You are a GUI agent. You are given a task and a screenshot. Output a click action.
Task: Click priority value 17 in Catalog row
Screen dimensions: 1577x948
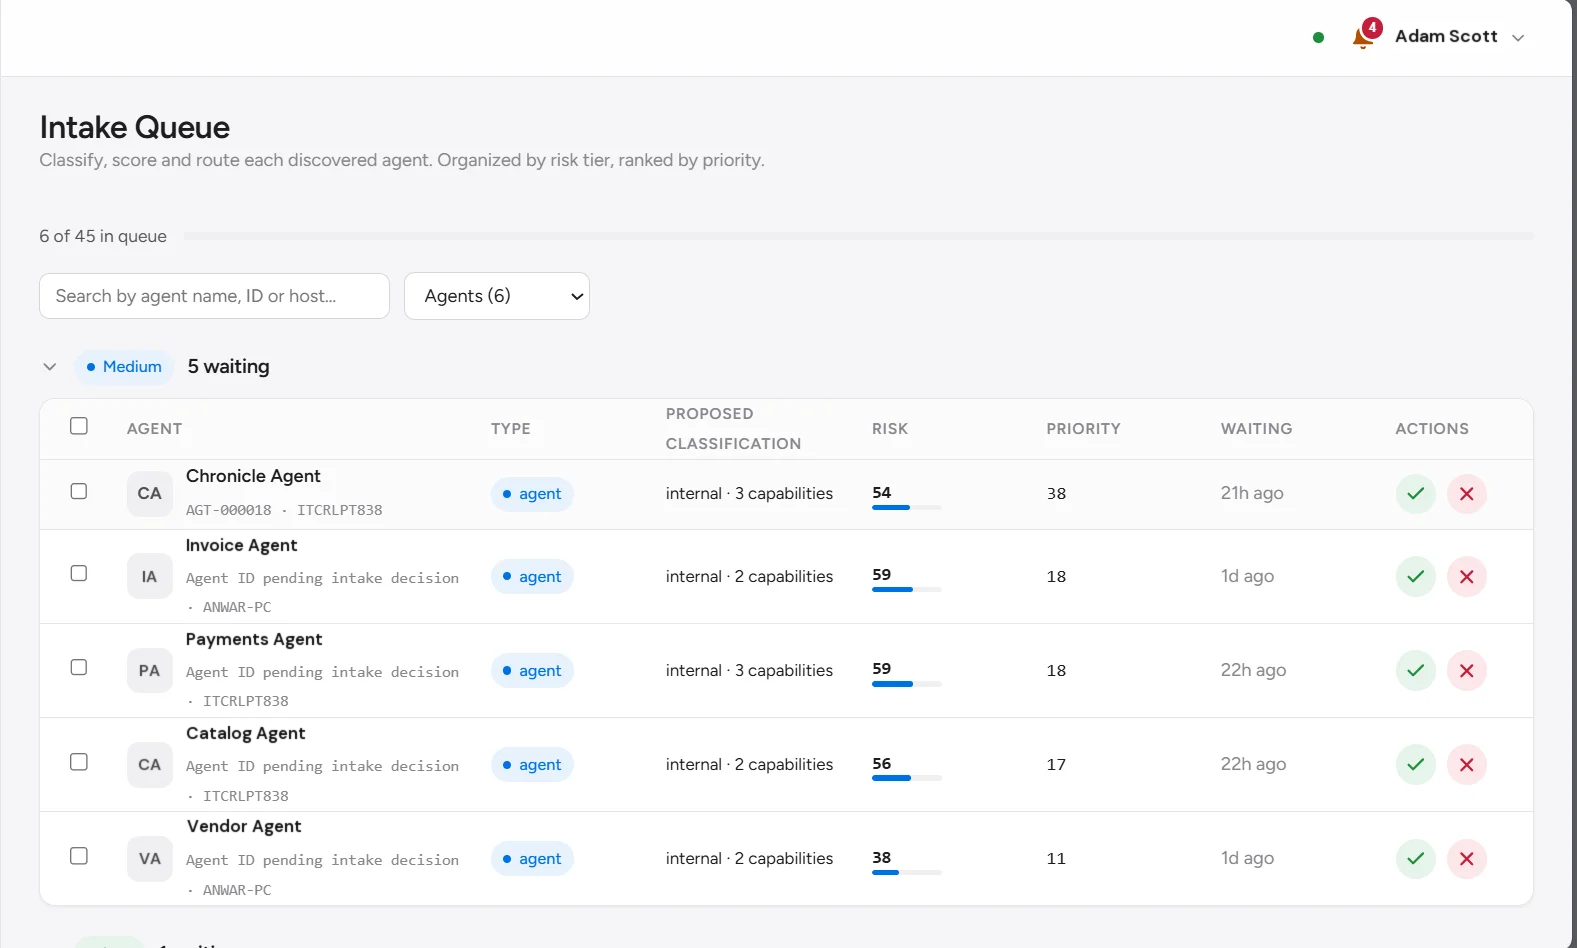[1056, 765]
